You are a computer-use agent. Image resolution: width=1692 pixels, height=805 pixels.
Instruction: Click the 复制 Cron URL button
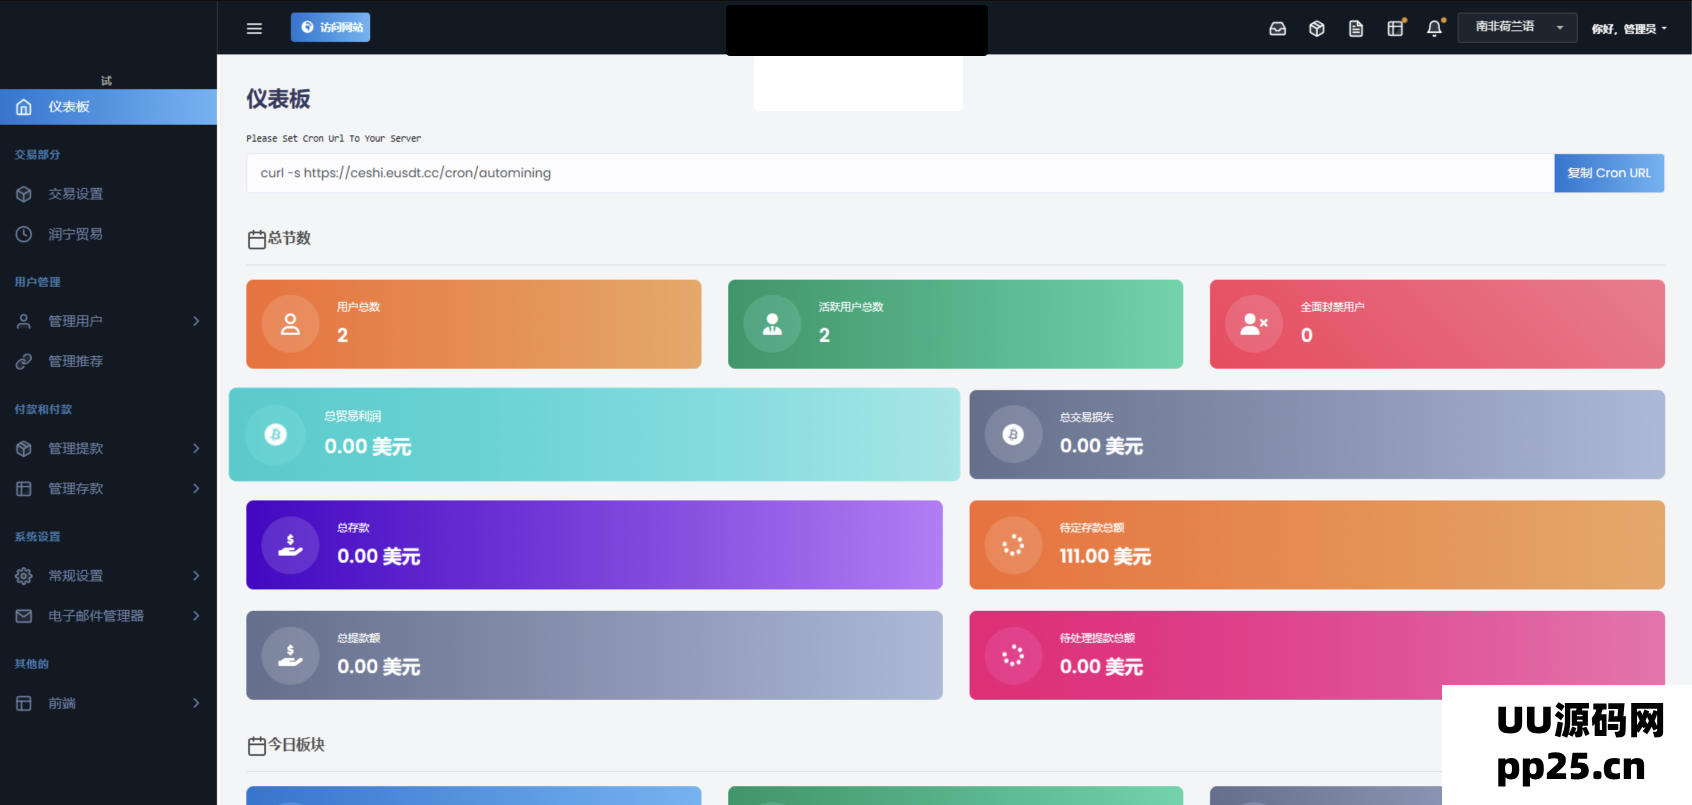1609,173
